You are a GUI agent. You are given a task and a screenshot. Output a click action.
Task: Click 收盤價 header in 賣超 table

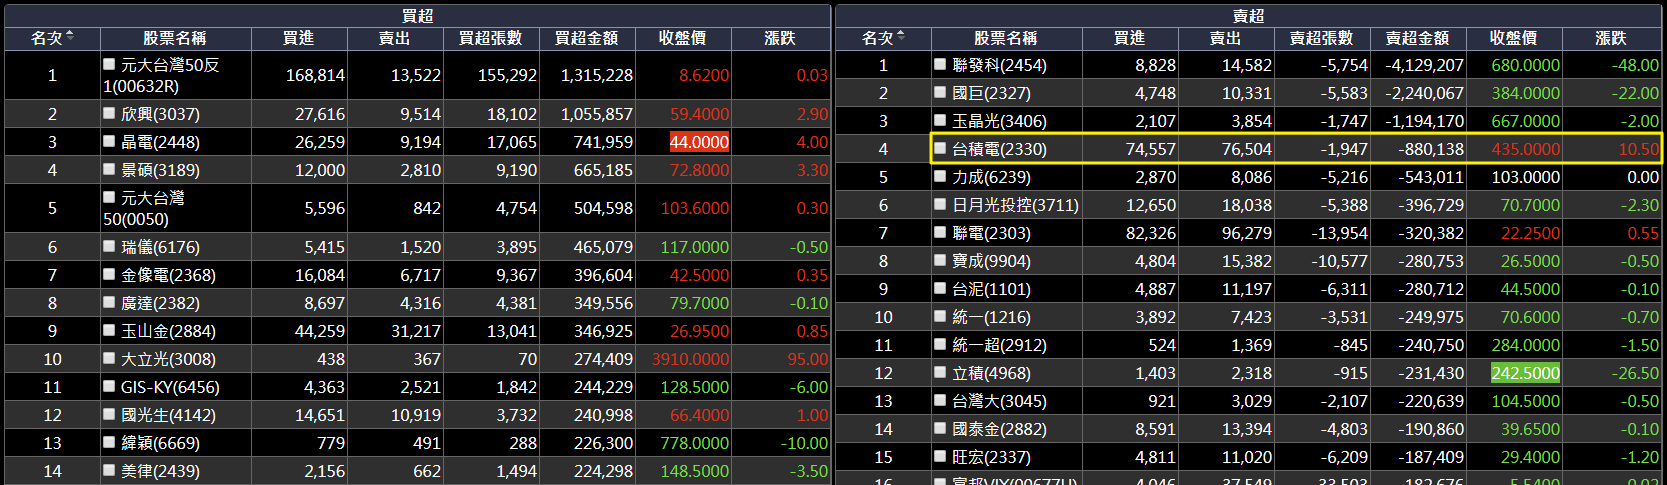1513,38
